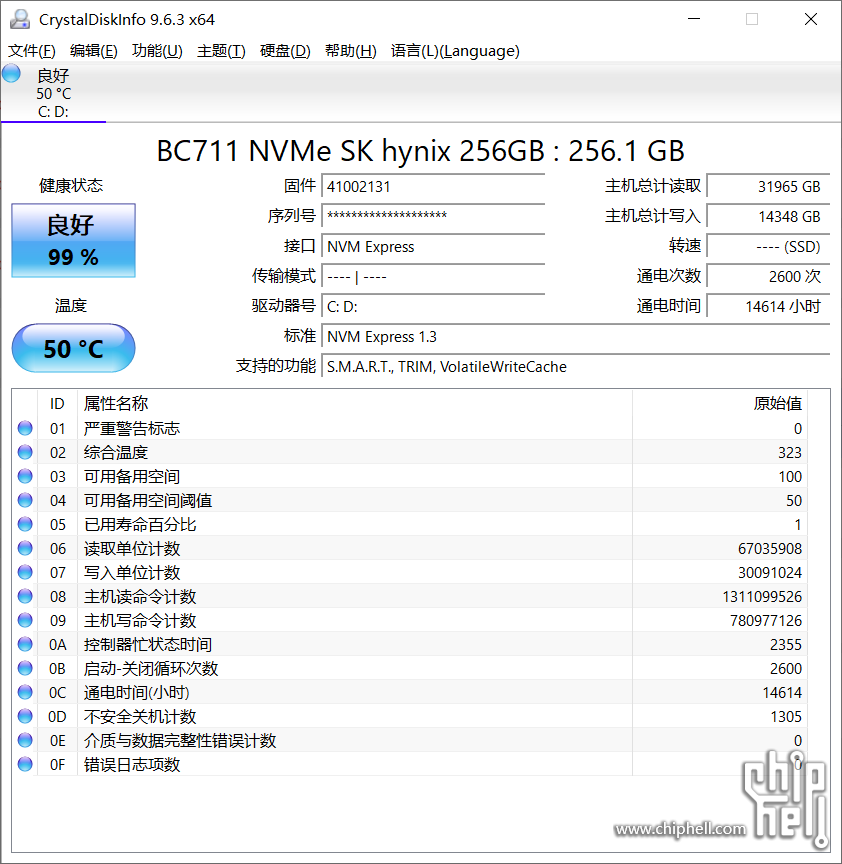Open the 功能(U) menu
This screenshot has height=864, width=842.
[x=157, y=51]
